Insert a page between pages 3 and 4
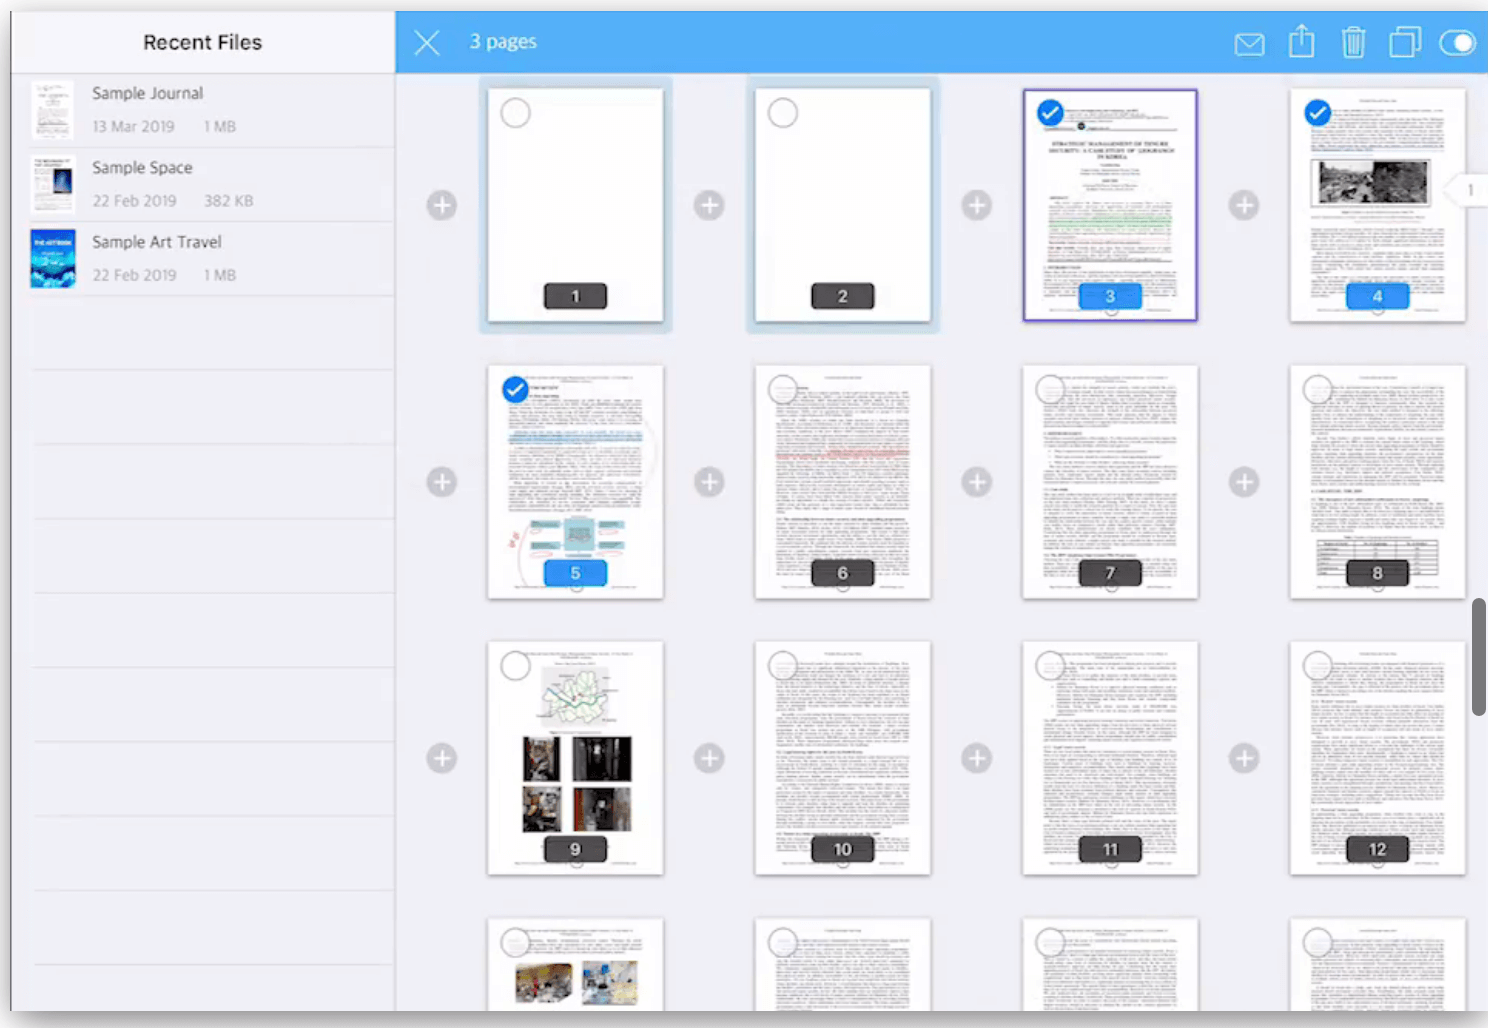 [1244, 205]
